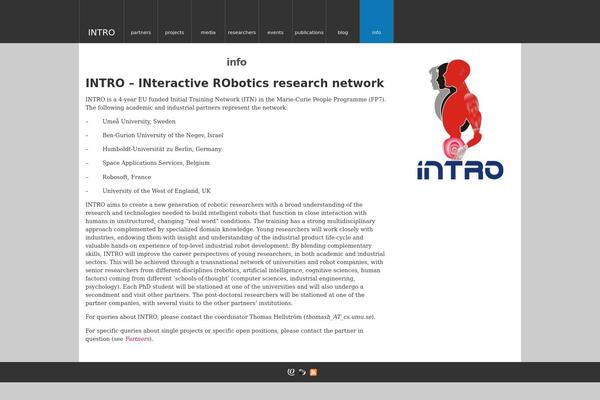Screen dimensions: 600x400
Task: Click the @ contact icon in footer
Action: point(291,372)
